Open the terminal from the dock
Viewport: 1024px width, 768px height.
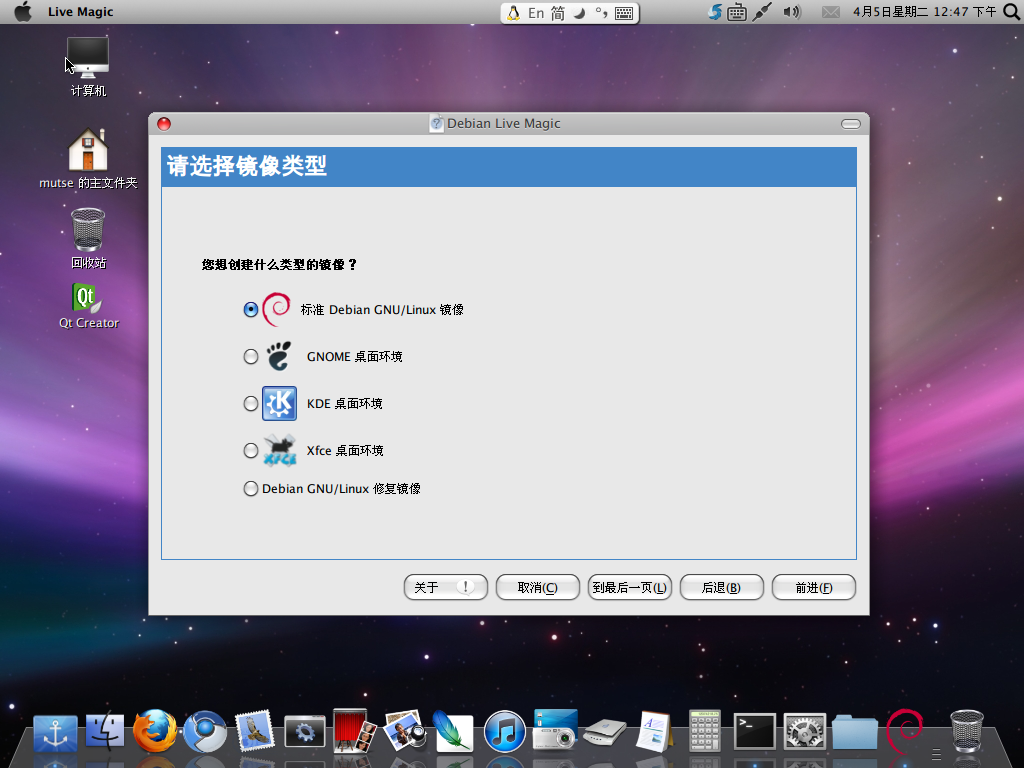pyautogui.click(x=754, y=731)
